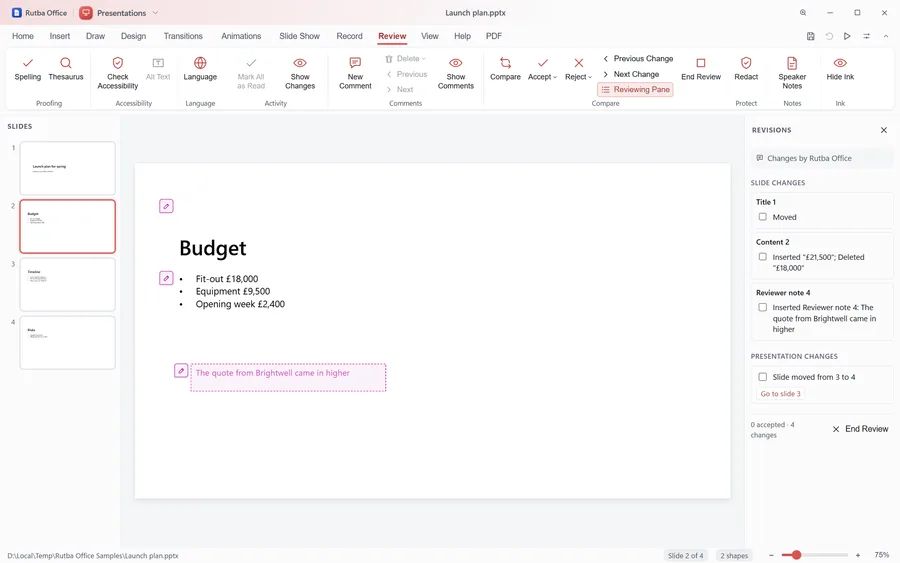Screen dimensions: 900x563
Task: Click the change marker beside Fit-out bullet
Action: [166, 278]
